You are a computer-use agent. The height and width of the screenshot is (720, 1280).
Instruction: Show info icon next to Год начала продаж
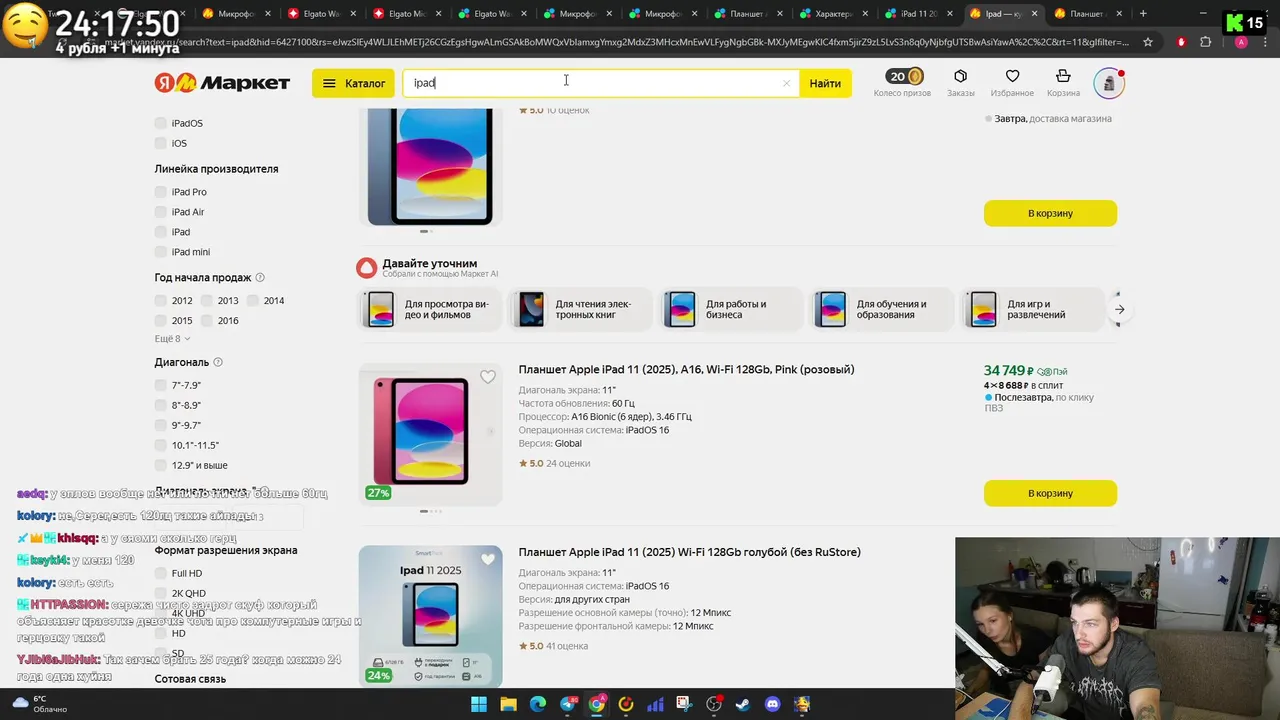pyautogui.click(x=260, y=277)
